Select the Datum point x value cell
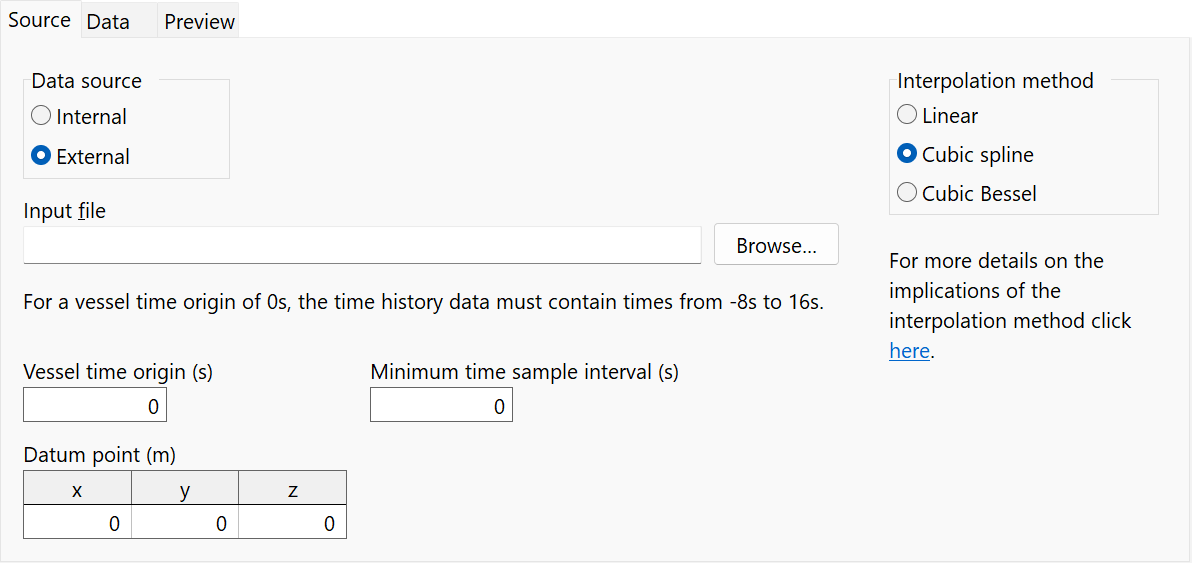The width and height of the screenshot is (1192, 563). click(x=77, y=523)
